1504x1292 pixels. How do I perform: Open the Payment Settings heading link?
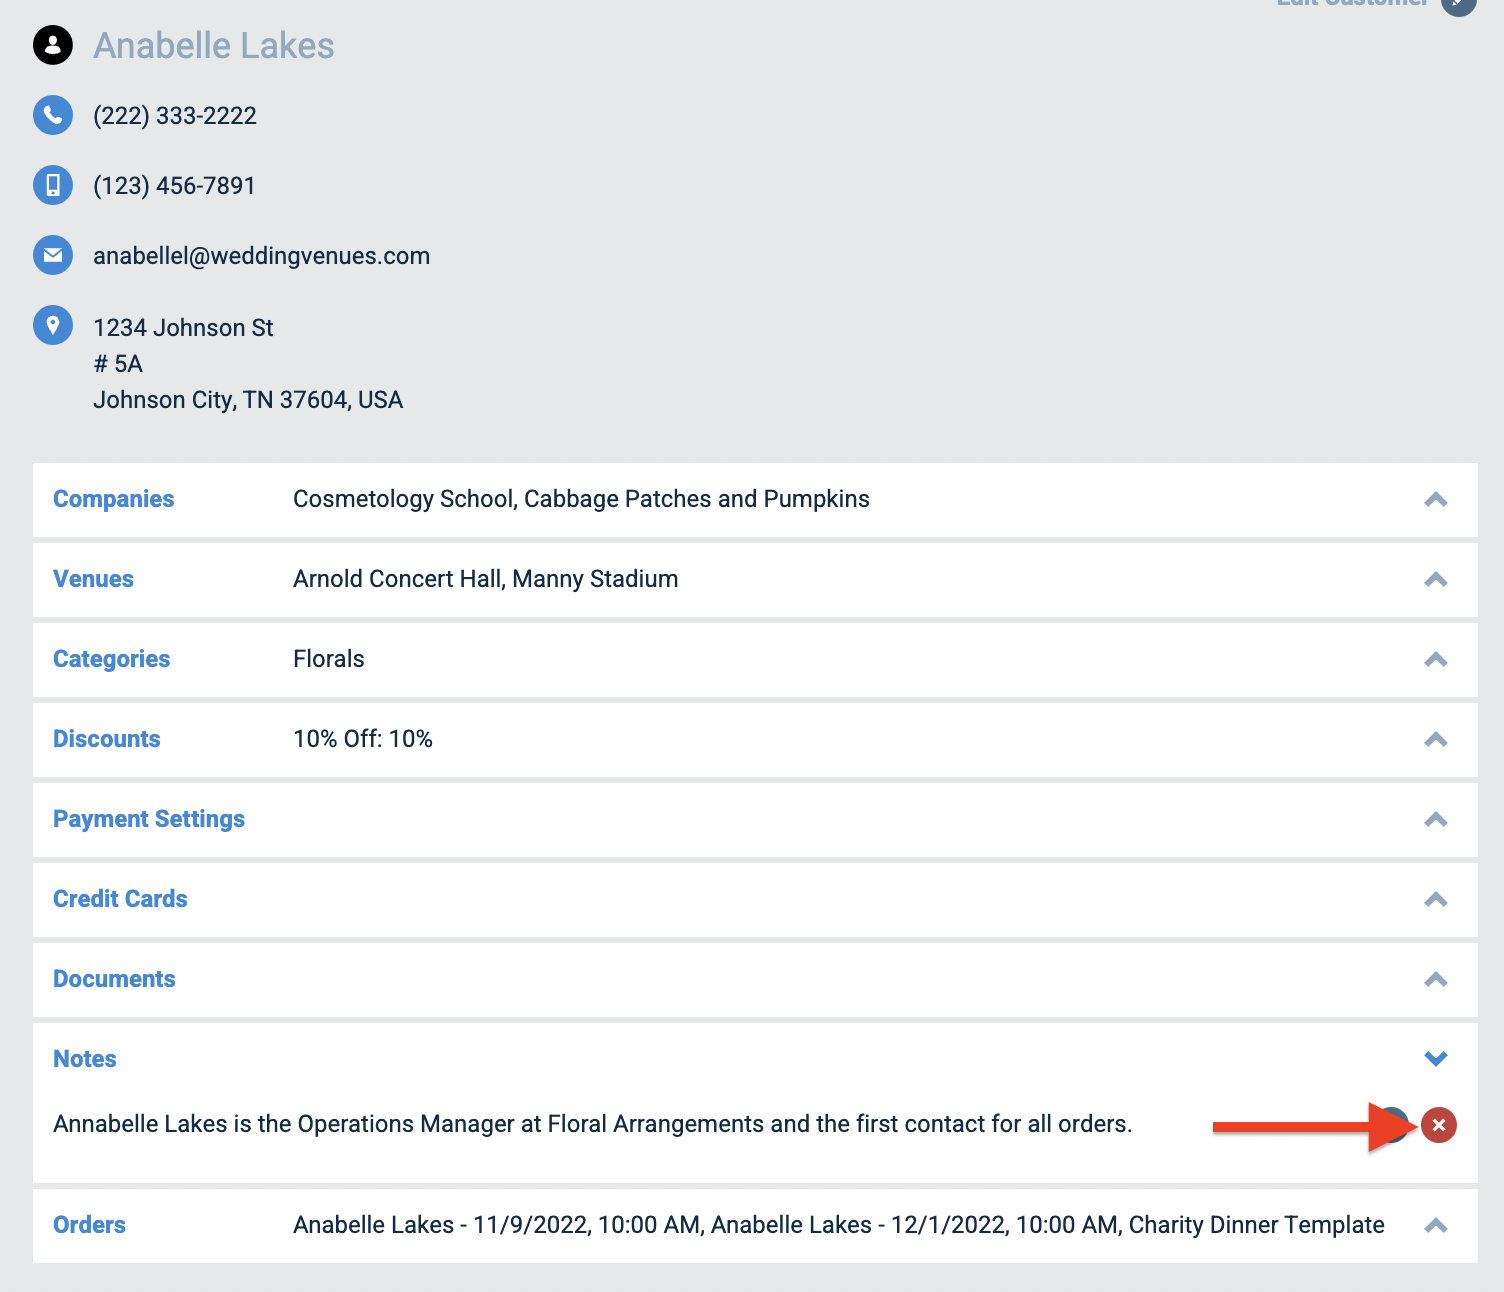pyautogui.click(x=149, y=819)
